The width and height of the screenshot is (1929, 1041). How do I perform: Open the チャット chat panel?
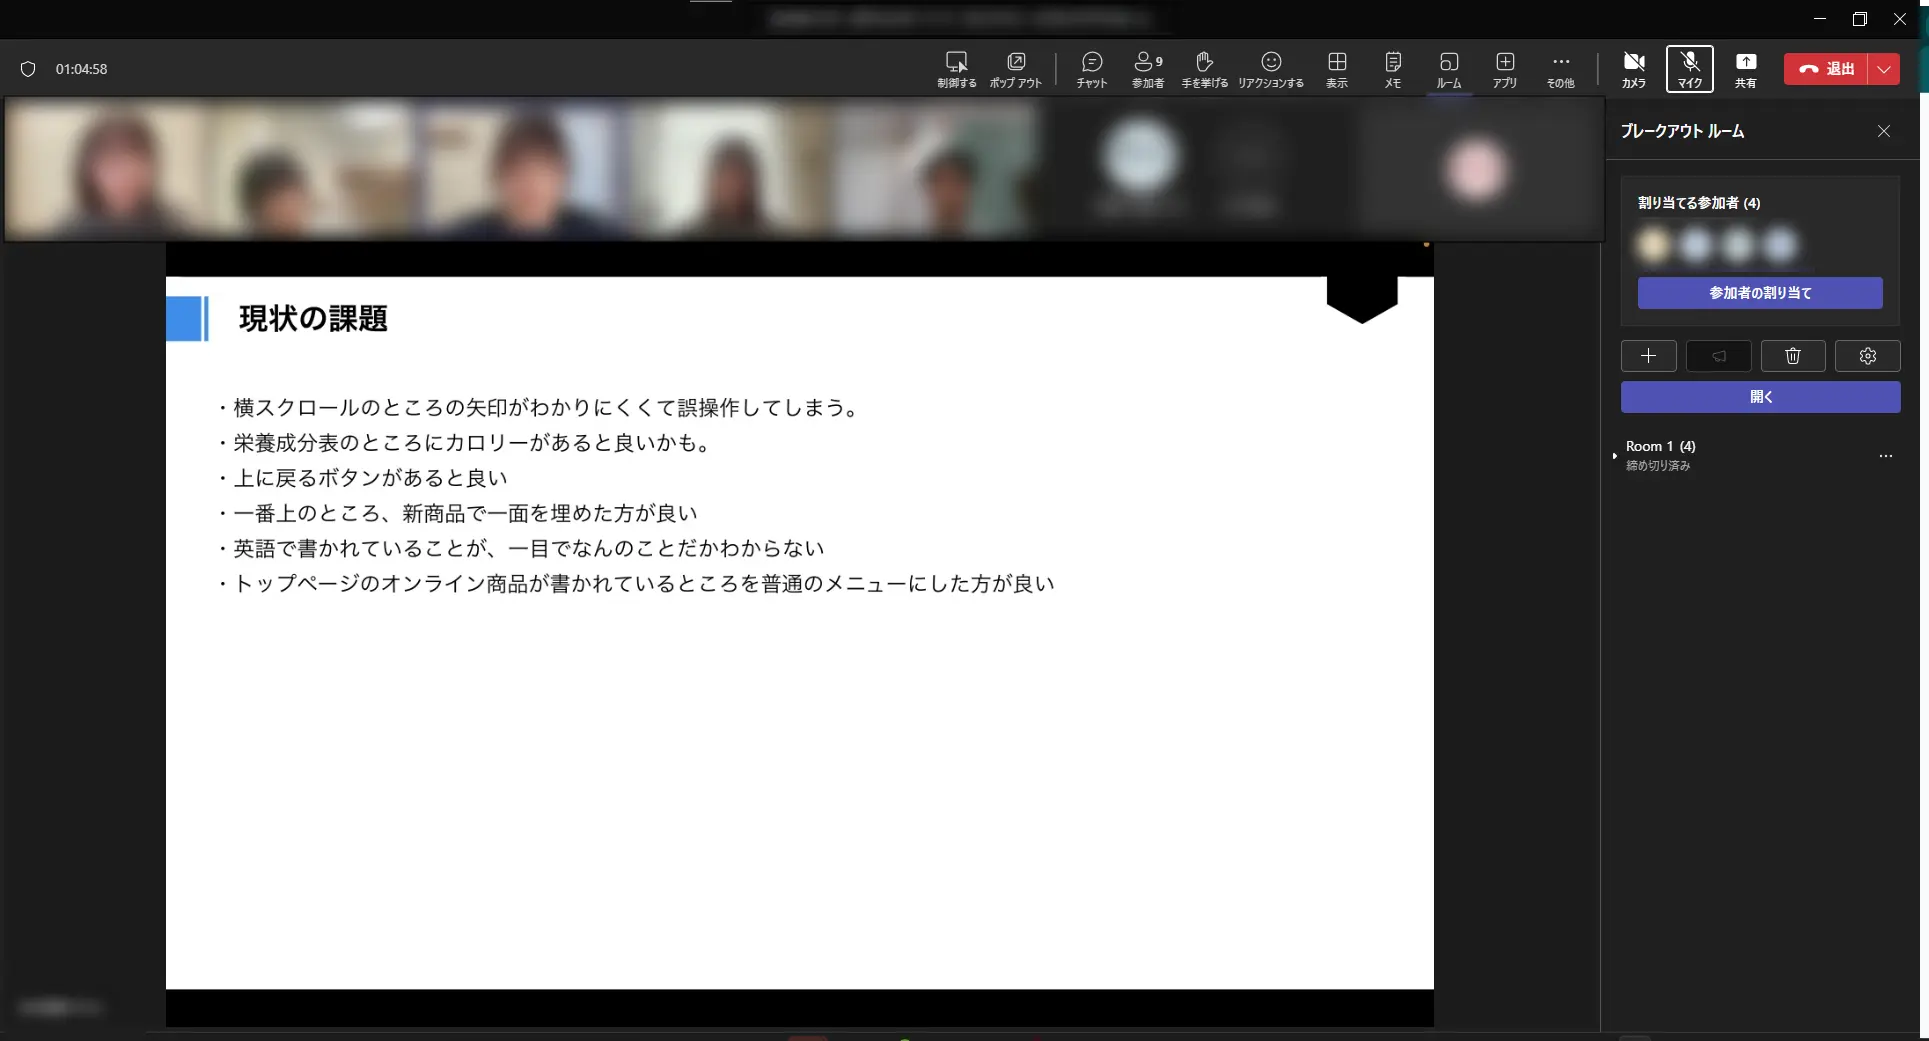pyautogui.click(x=1092, y=69)
